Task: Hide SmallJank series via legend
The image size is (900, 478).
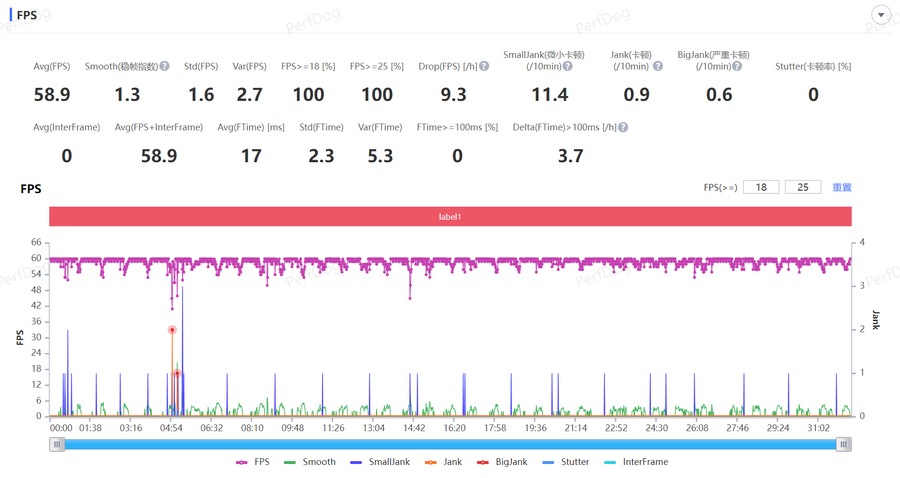Action: coord(379,462)
